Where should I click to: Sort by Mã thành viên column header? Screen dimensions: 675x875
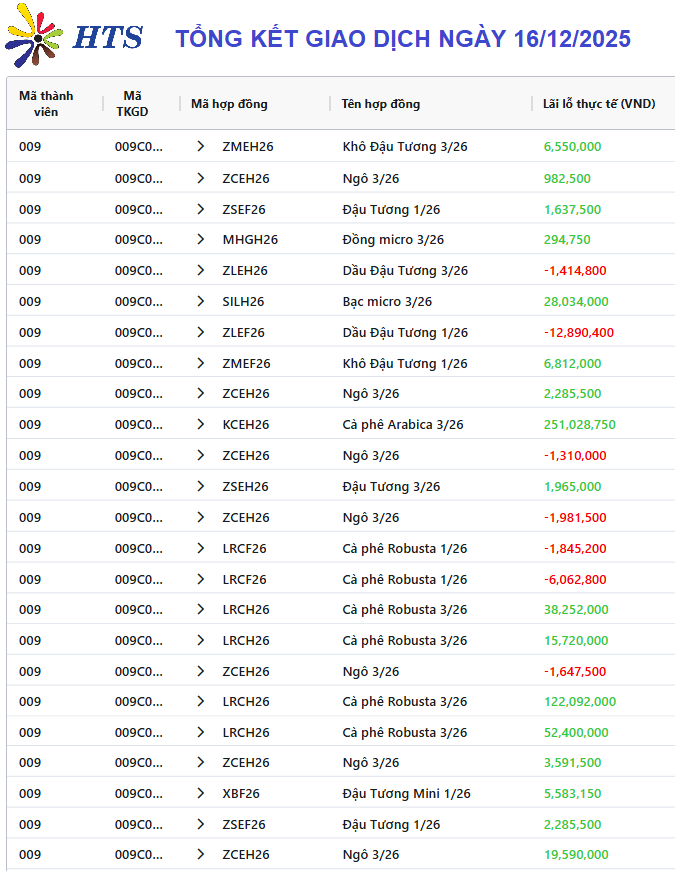[x=46, y=104]
